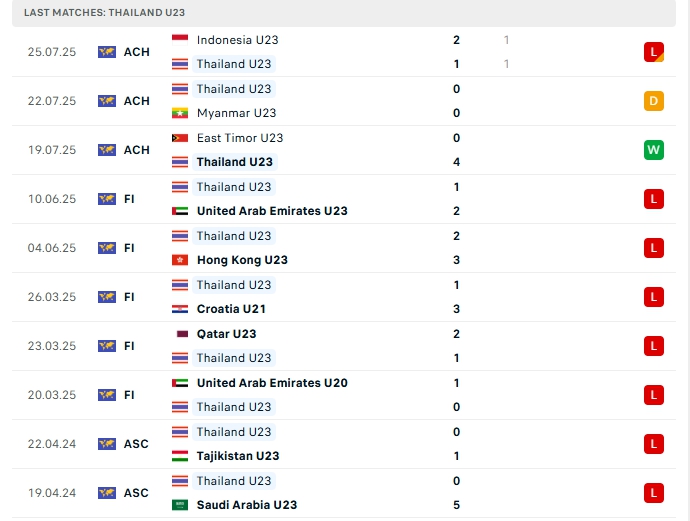Click the Tajikistan U23 flag icon
690x521 pixels.
tap(180, 456)
